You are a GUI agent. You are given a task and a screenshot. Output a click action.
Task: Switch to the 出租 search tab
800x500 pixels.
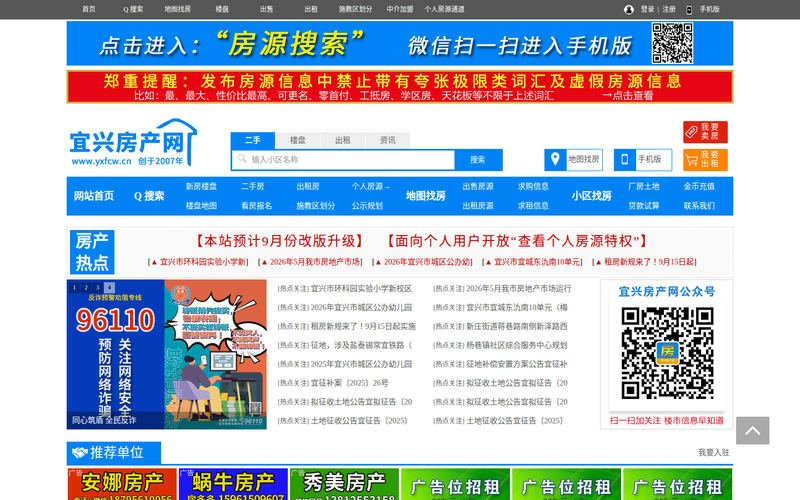[342, 140]
